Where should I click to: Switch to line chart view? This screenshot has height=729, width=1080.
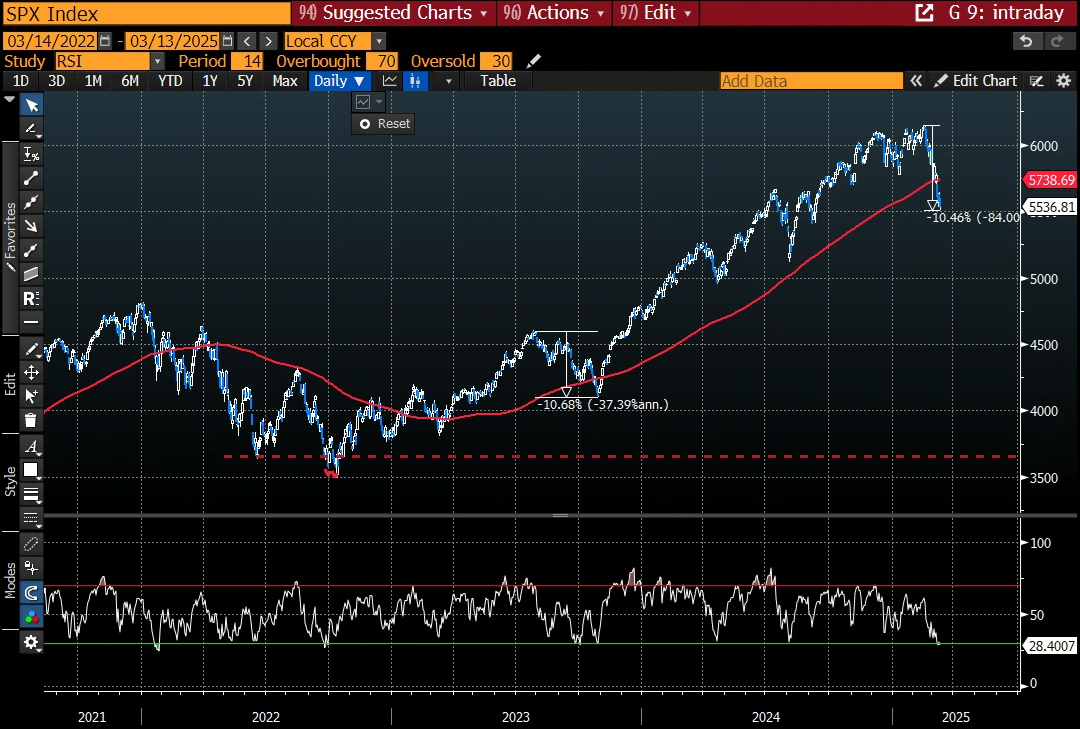click(x=390, y=81)
